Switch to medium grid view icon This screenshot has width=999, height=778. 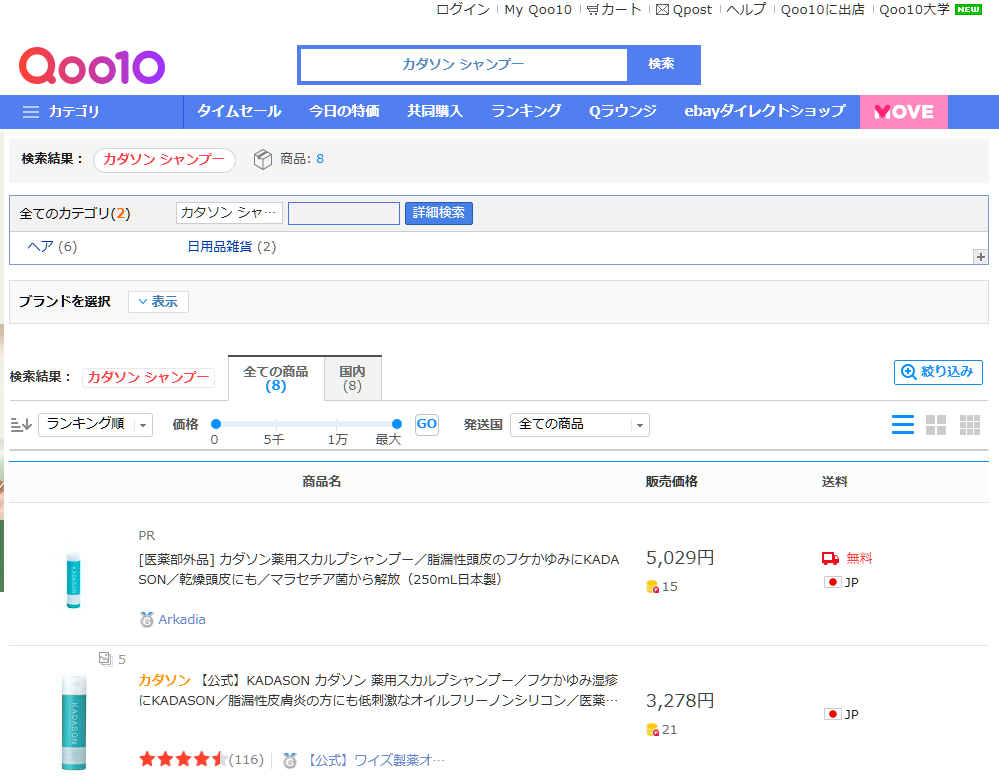click(x=935, y=424)
